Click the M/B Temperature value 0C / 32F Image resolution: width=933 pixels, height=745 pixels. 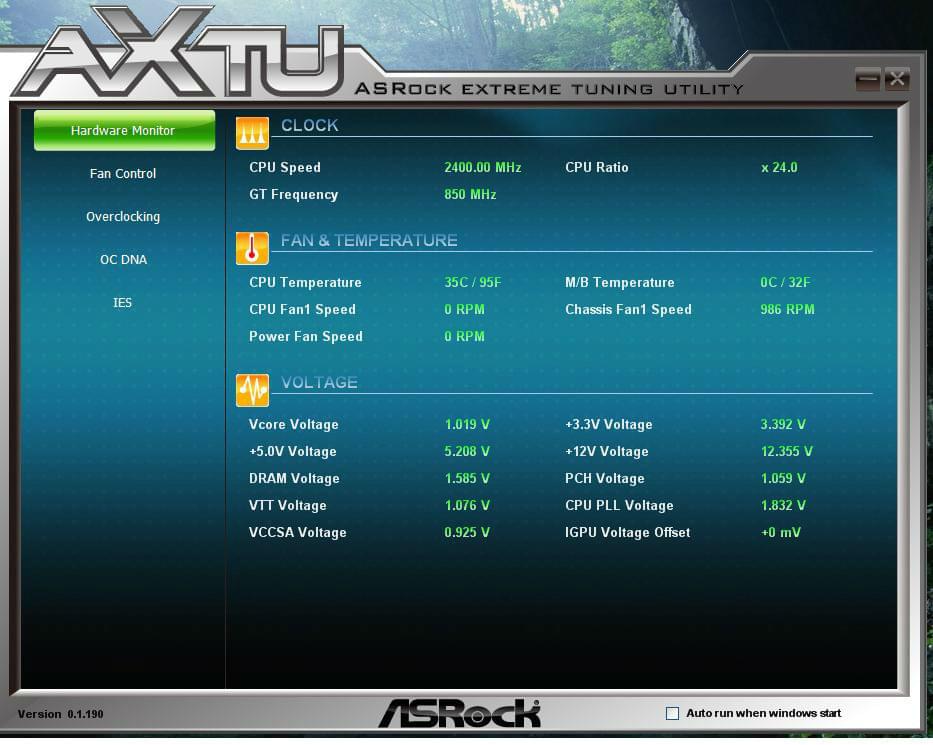[x=785, y=283]
